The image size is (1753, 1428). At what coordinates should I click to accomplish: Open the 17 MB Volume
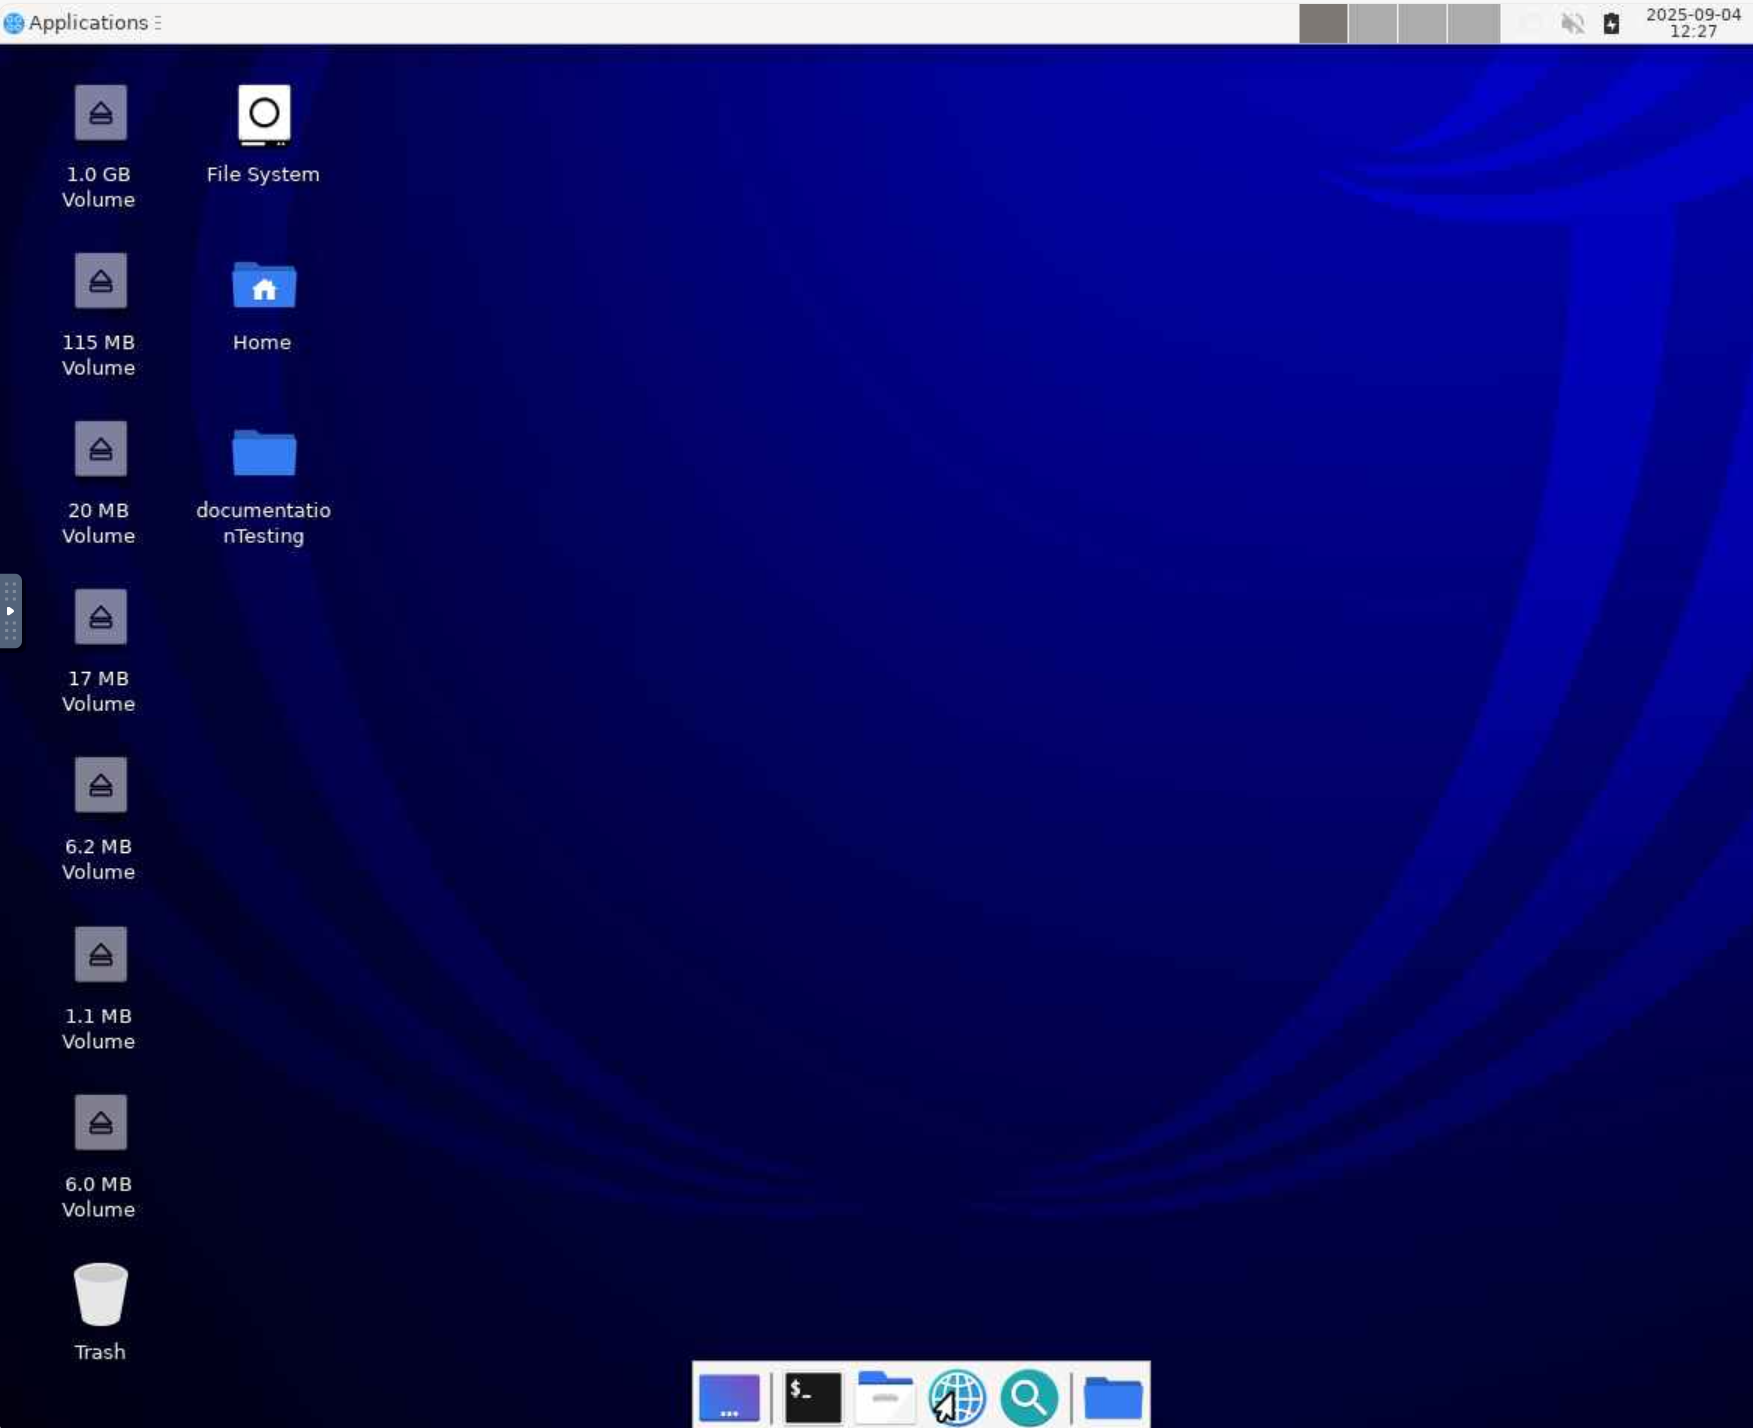tap(100, 616)
